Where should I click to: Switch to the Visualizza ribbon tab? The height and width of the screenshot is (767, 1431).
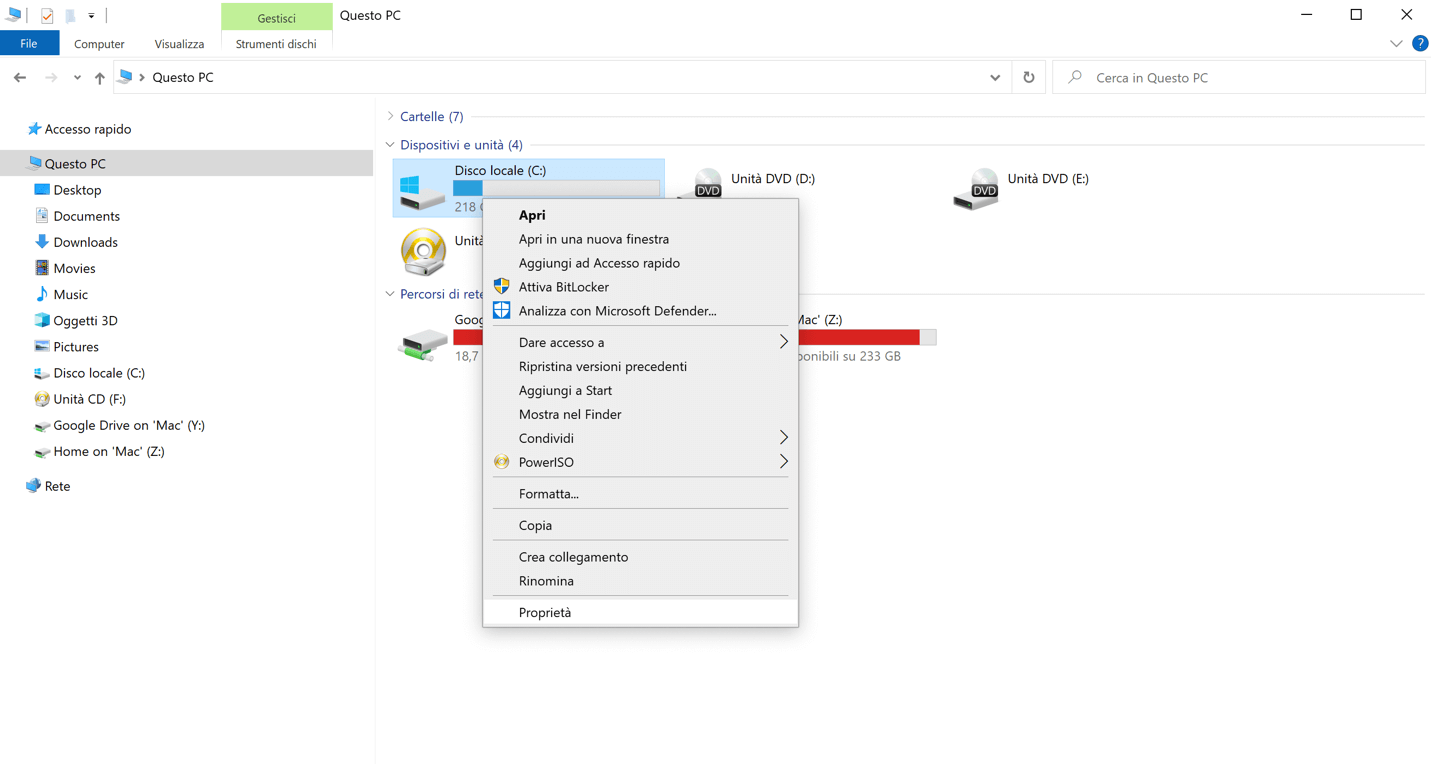[x=179, y=44]
